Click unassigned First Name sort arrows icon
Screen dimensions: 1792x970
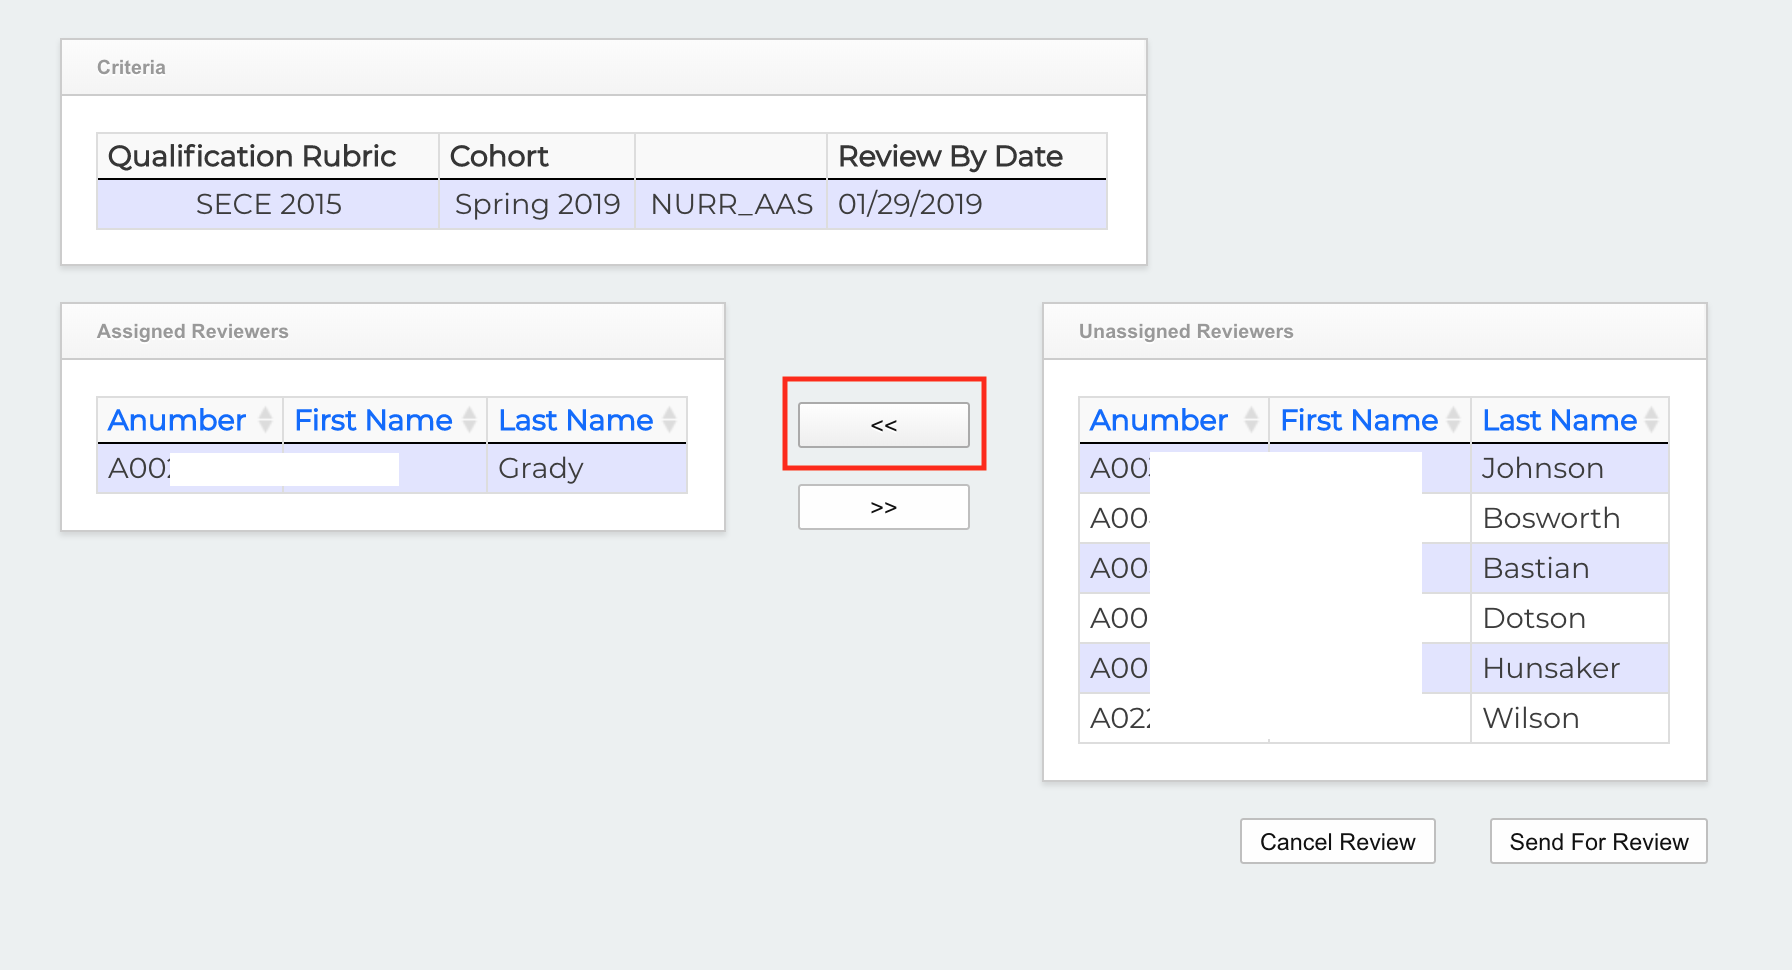pyautogui.click(x=1453, y=420)
